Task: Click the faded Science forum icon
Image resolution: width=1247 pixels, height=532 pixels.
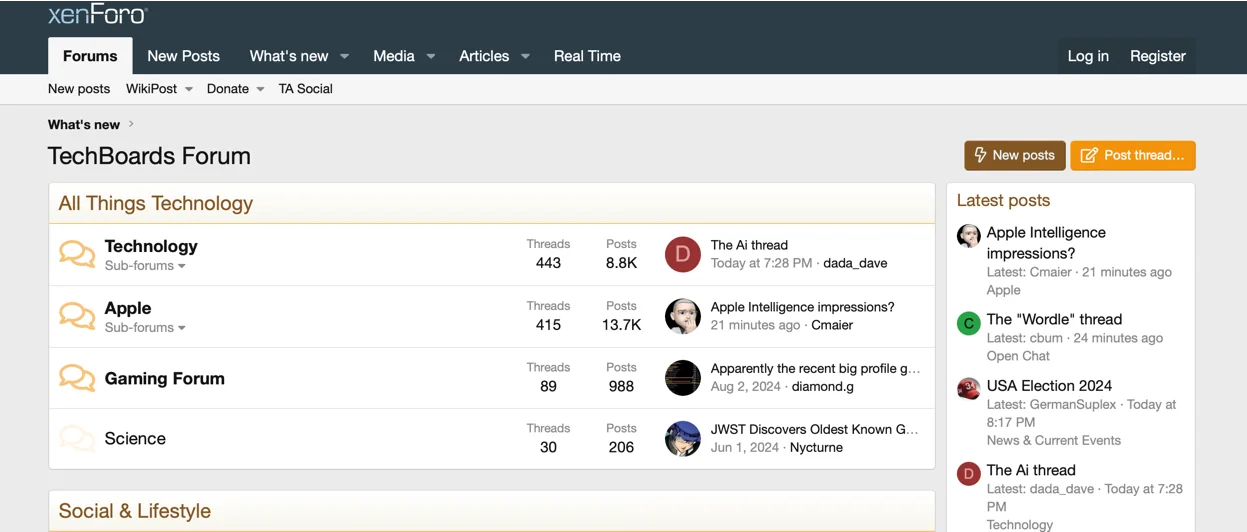Action: (76, 438)
